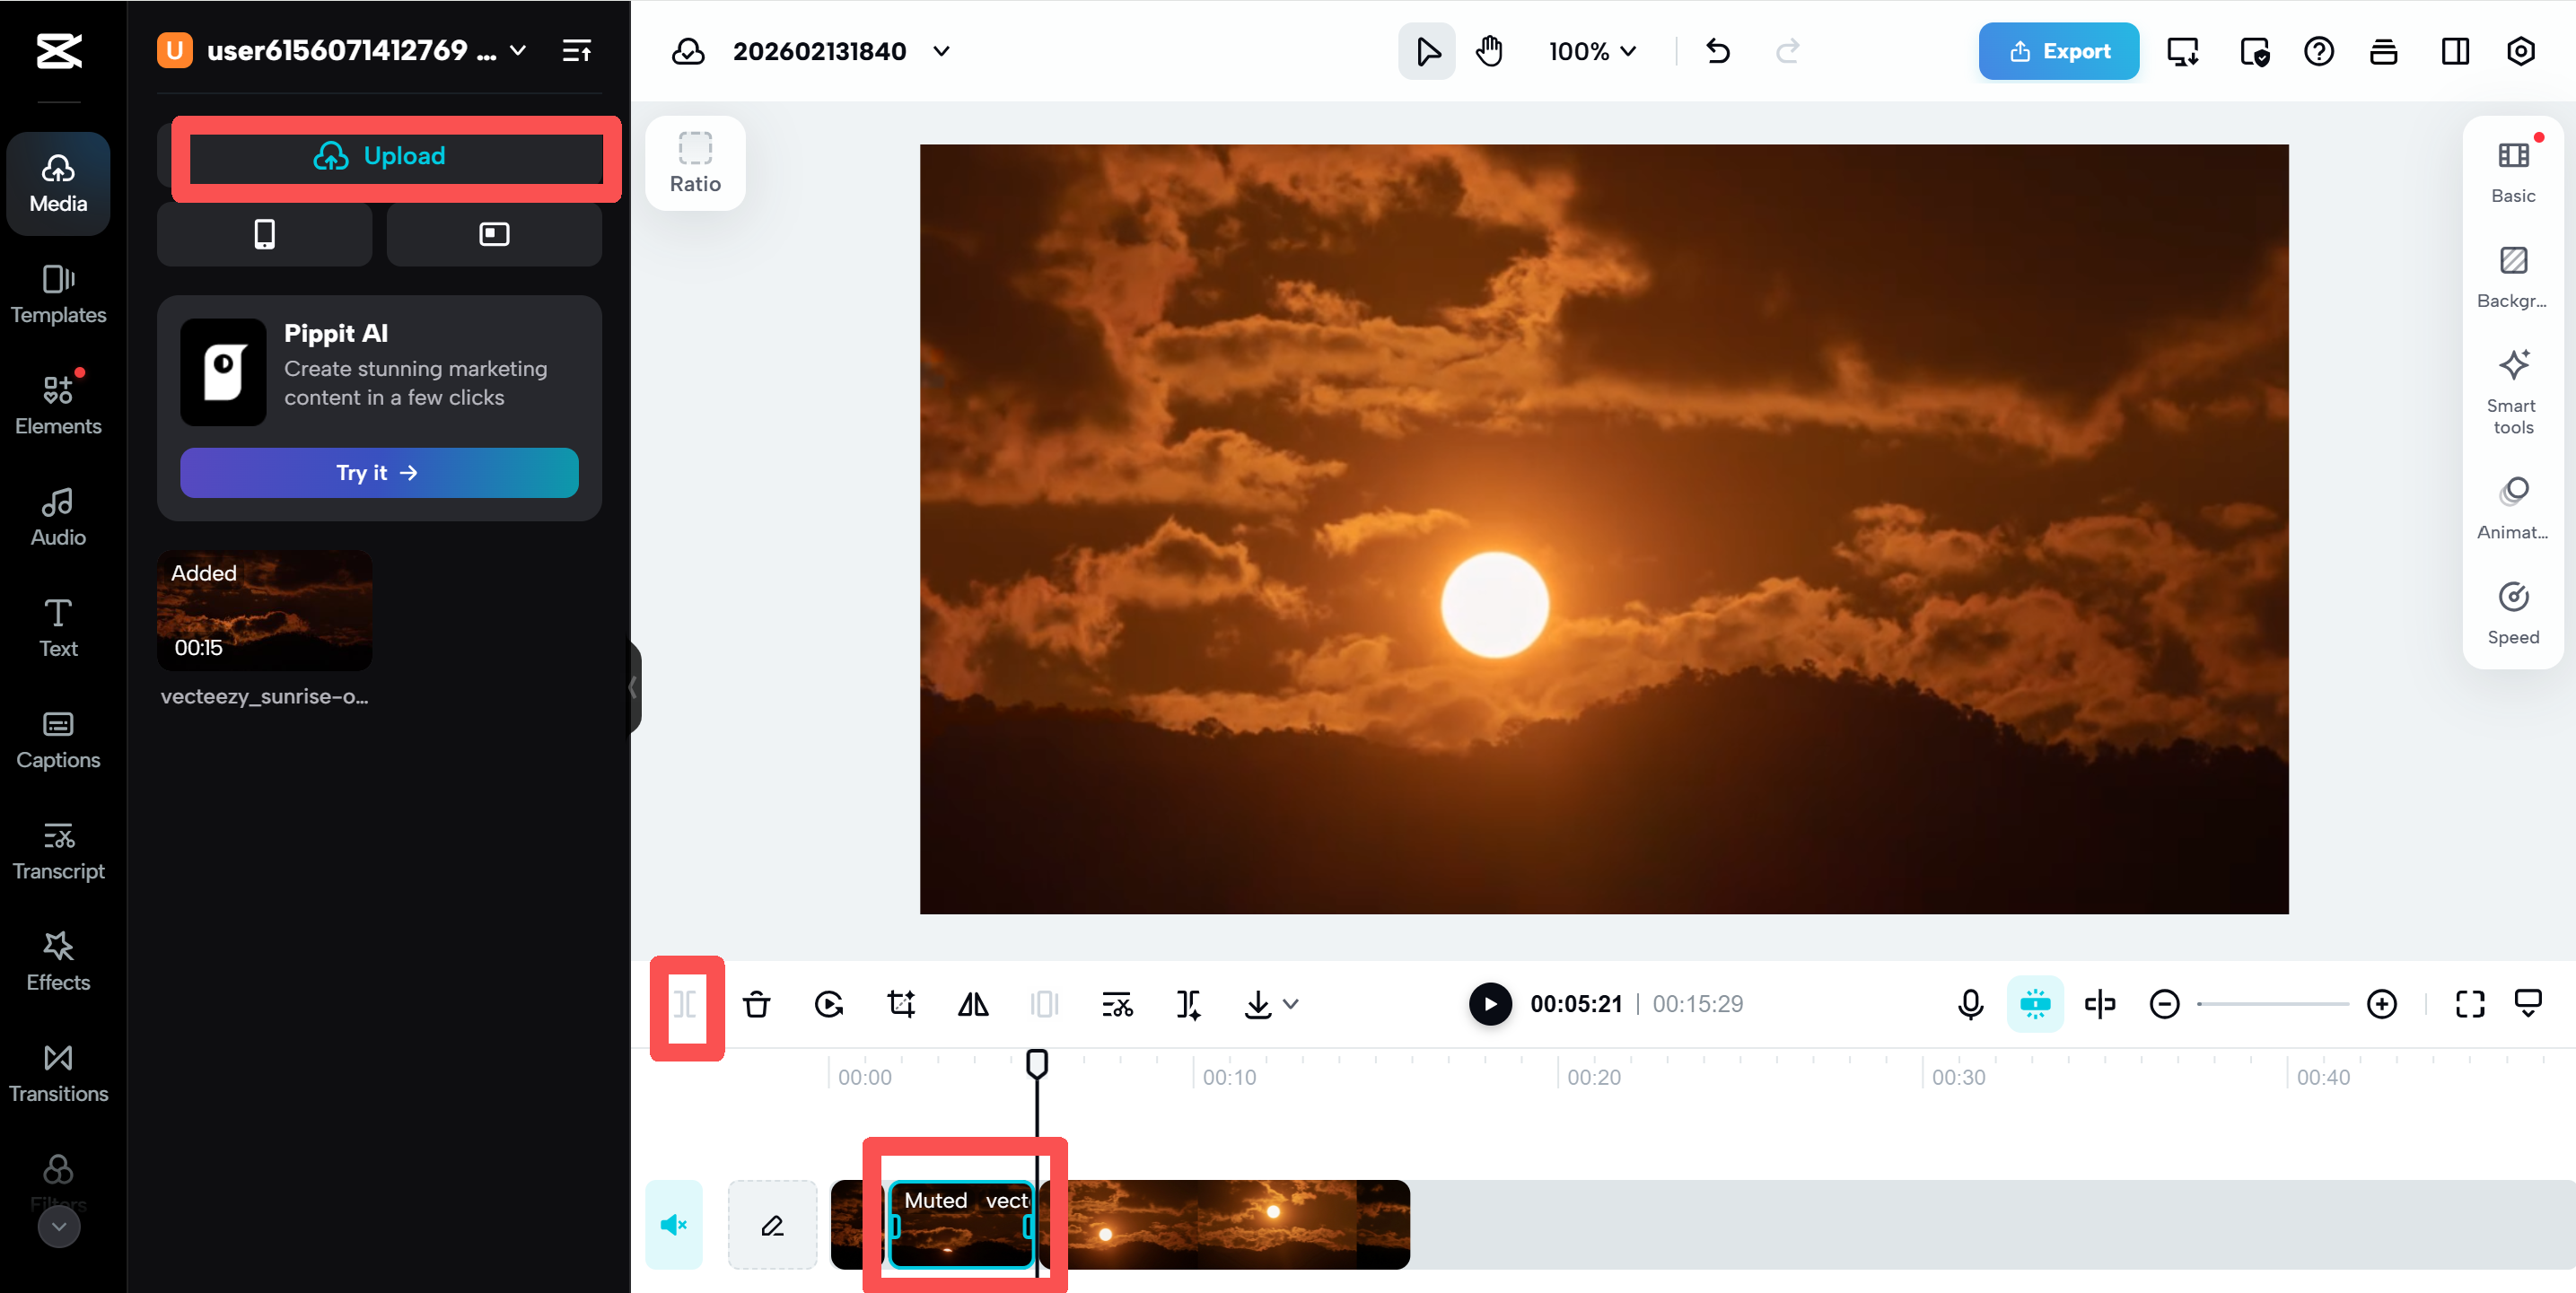The height and width of the screenshot is (1293, 2576).
Task: Record a voiceover with the microphone icon
Action: pos(1969,1005)
